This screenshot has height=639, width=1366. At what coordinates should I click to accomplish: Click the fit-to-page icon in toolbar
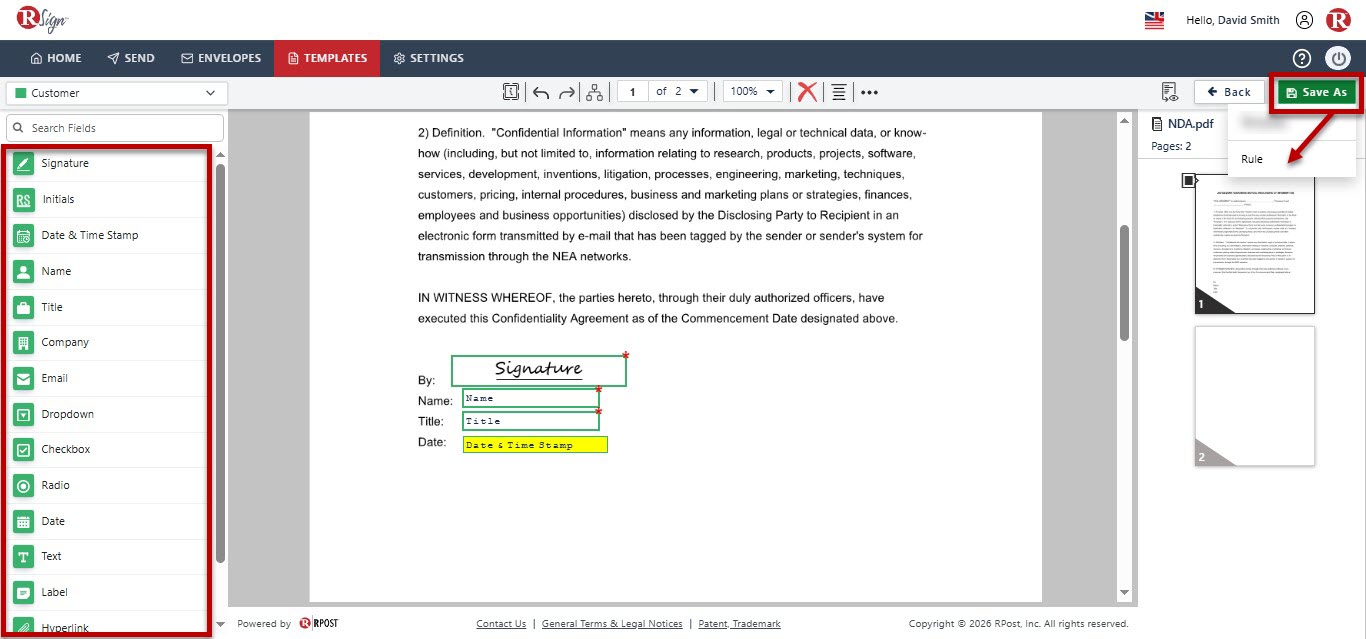511,92
